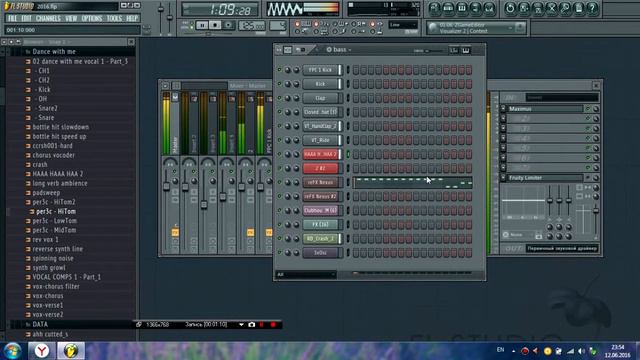
Task: Click the stop square icon in recorder bar
Action: pyautogui.click(x=262, y=324)
